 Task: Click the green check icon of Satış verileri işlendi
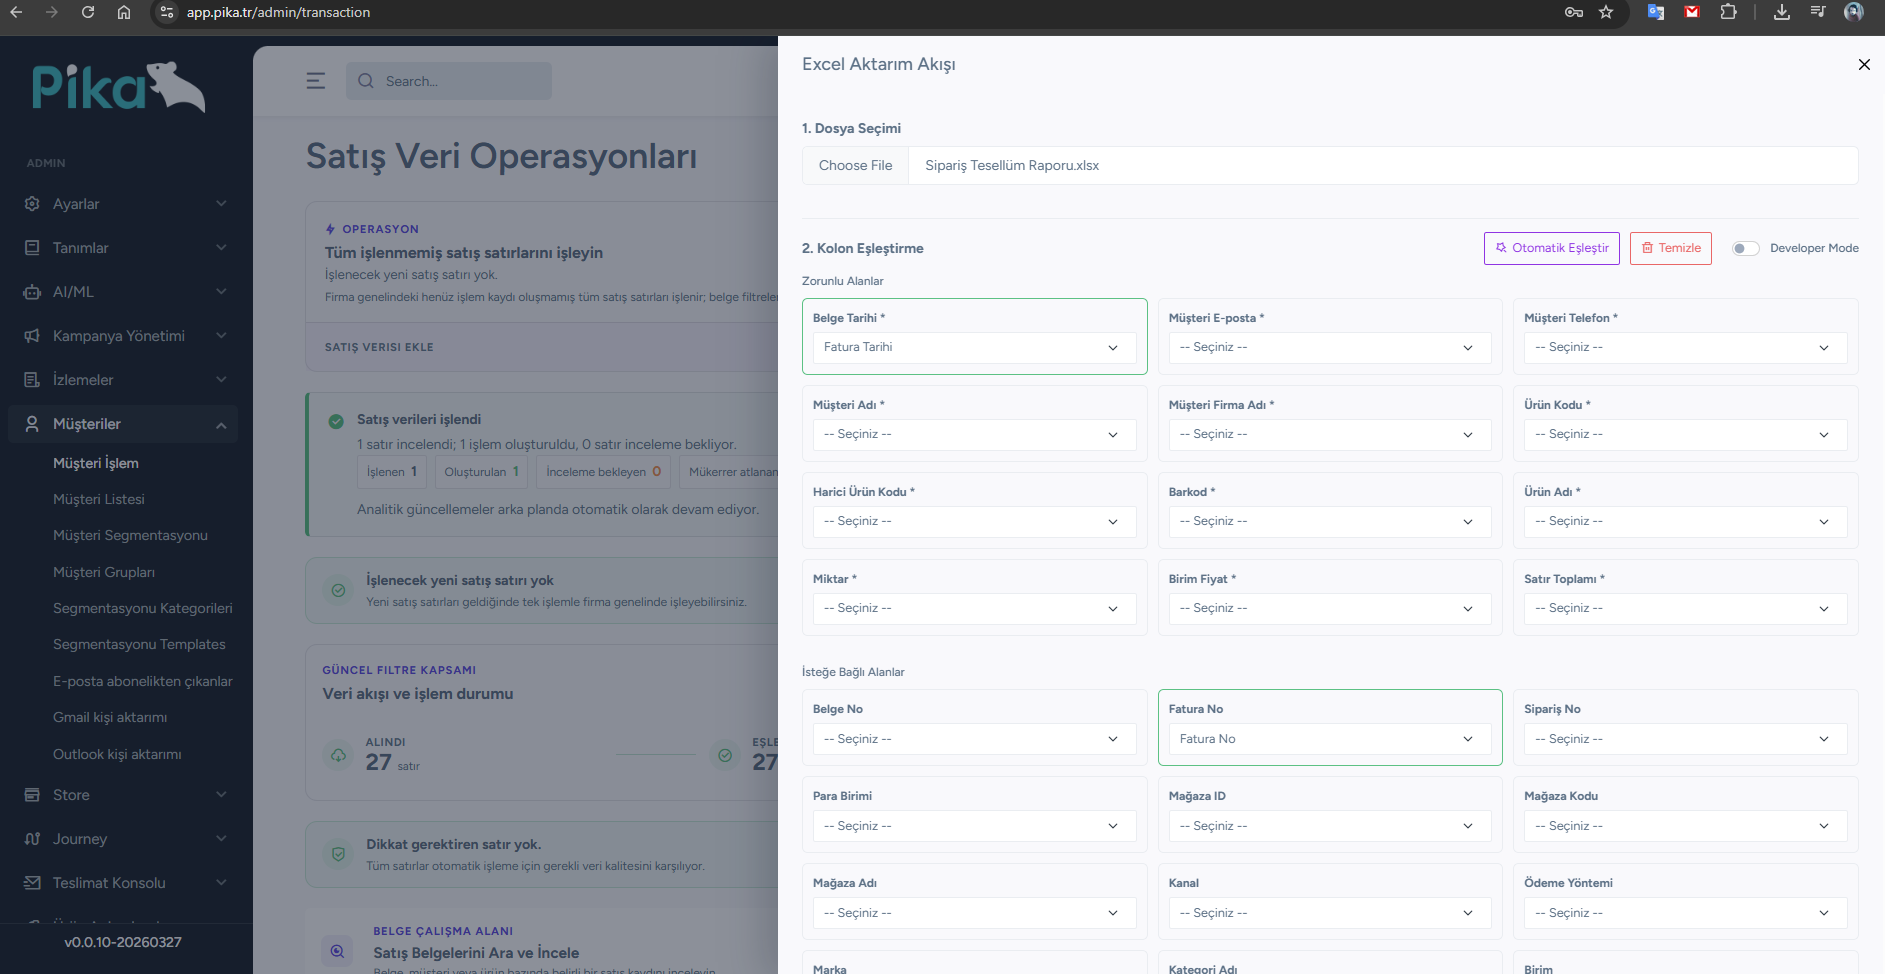click(336, 421)
